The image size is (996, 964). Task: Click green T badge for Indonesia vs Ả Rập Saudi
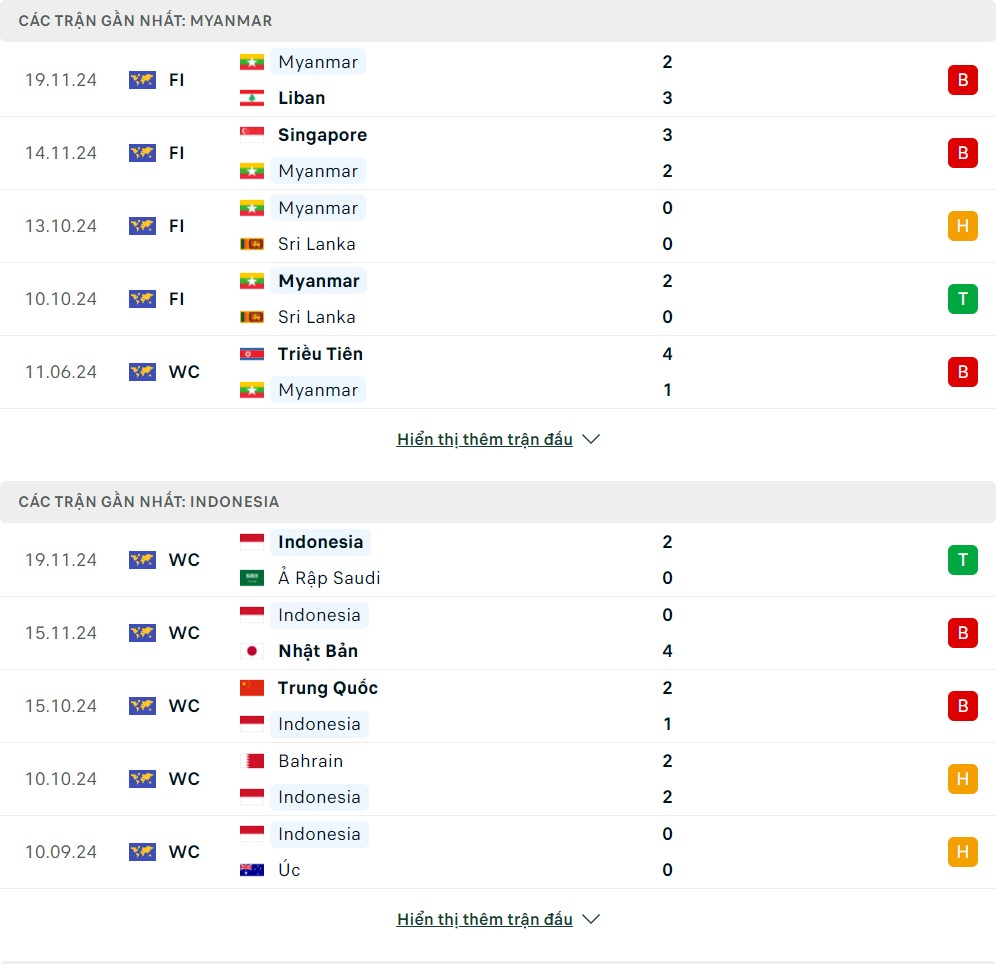[x=962, y=560]
